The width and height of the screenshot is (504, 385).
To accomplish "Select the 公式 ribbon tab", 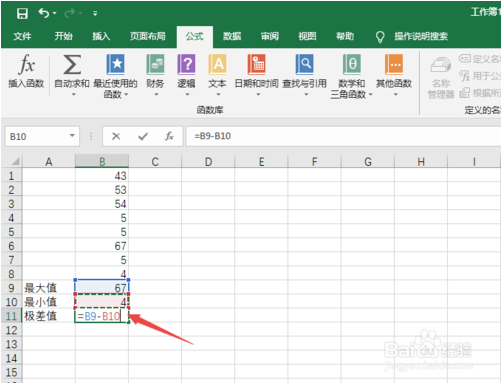I will pyautogui.click(x=195, y=36).
